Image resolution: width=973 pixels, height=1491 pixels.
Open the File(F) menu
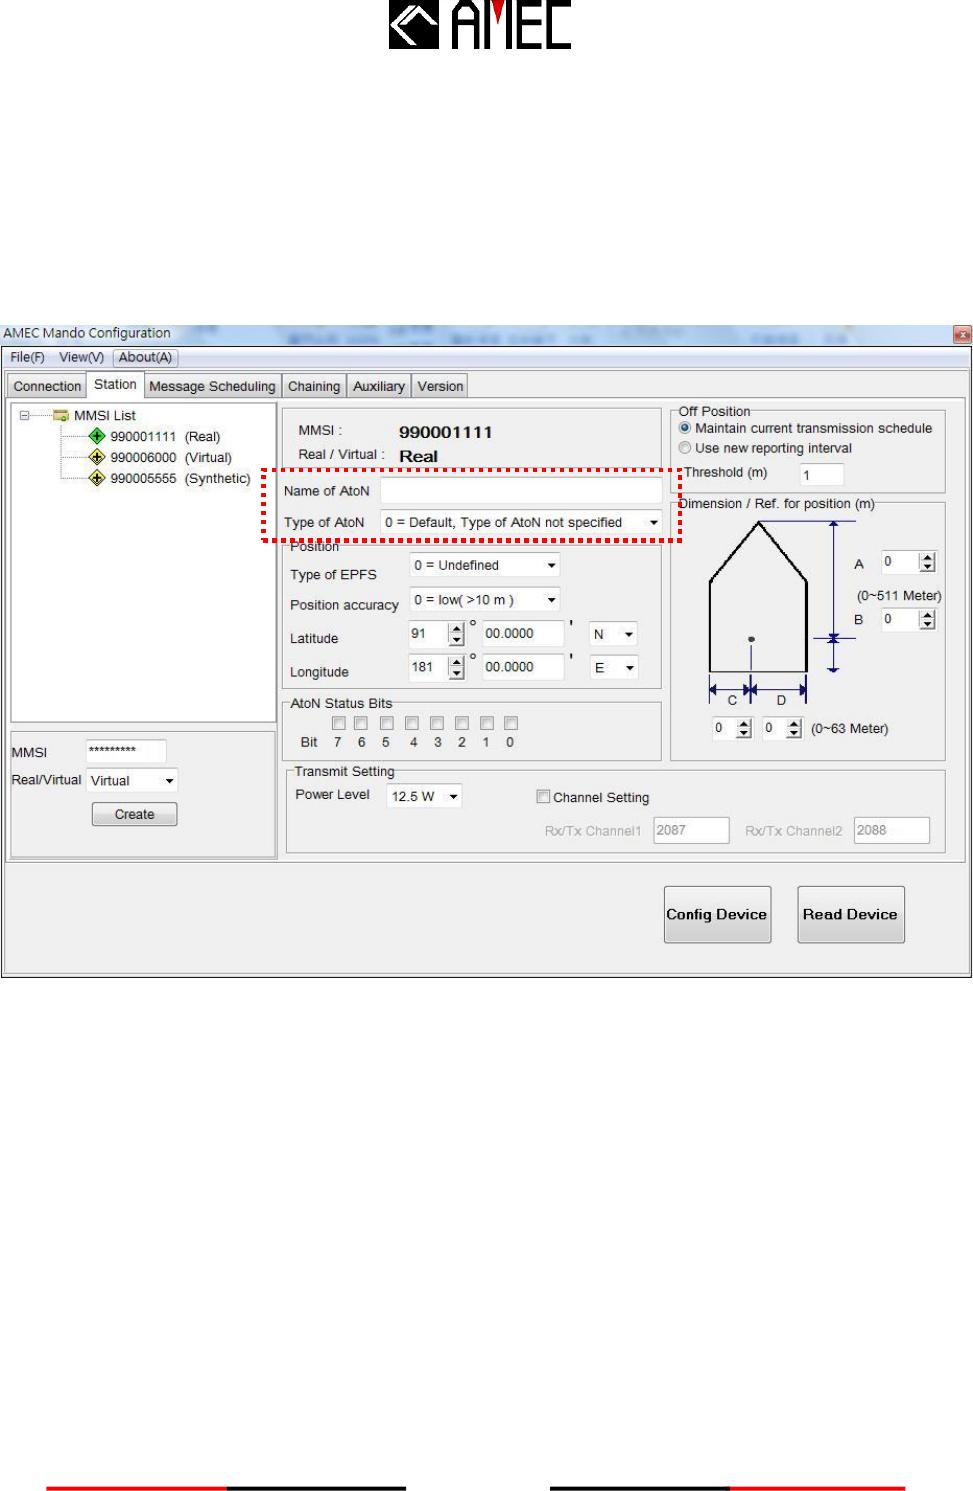27,357
